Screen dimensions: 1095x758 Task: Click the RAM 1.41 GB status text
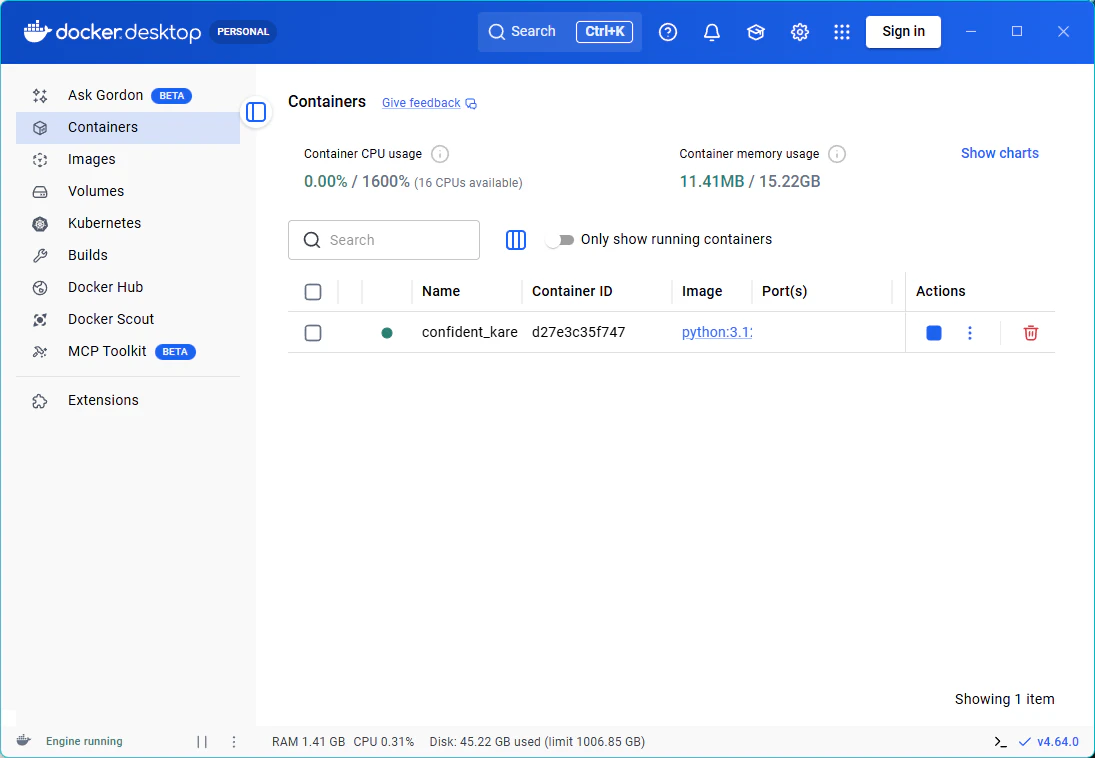(308, 741)
